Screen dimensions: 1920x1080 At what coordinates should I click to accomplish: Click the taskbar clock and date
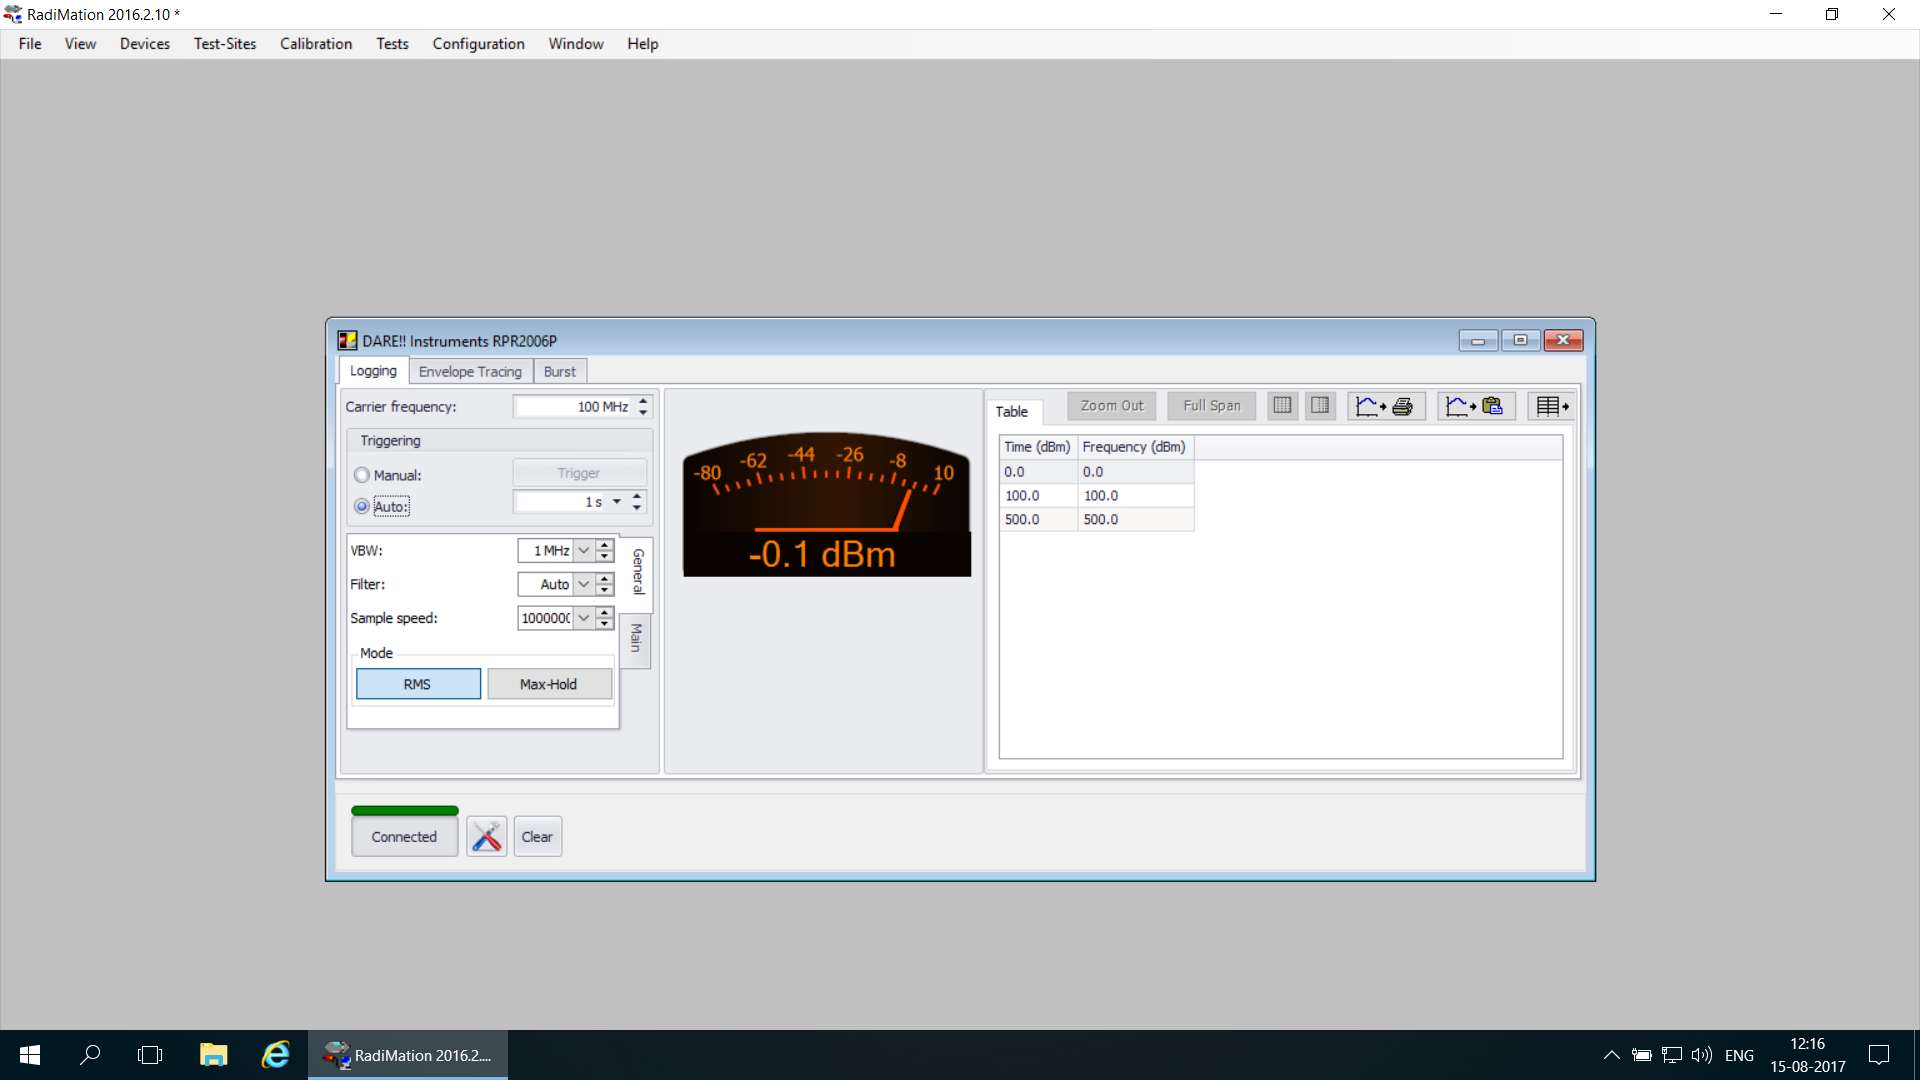[x=1808, y=1055]
